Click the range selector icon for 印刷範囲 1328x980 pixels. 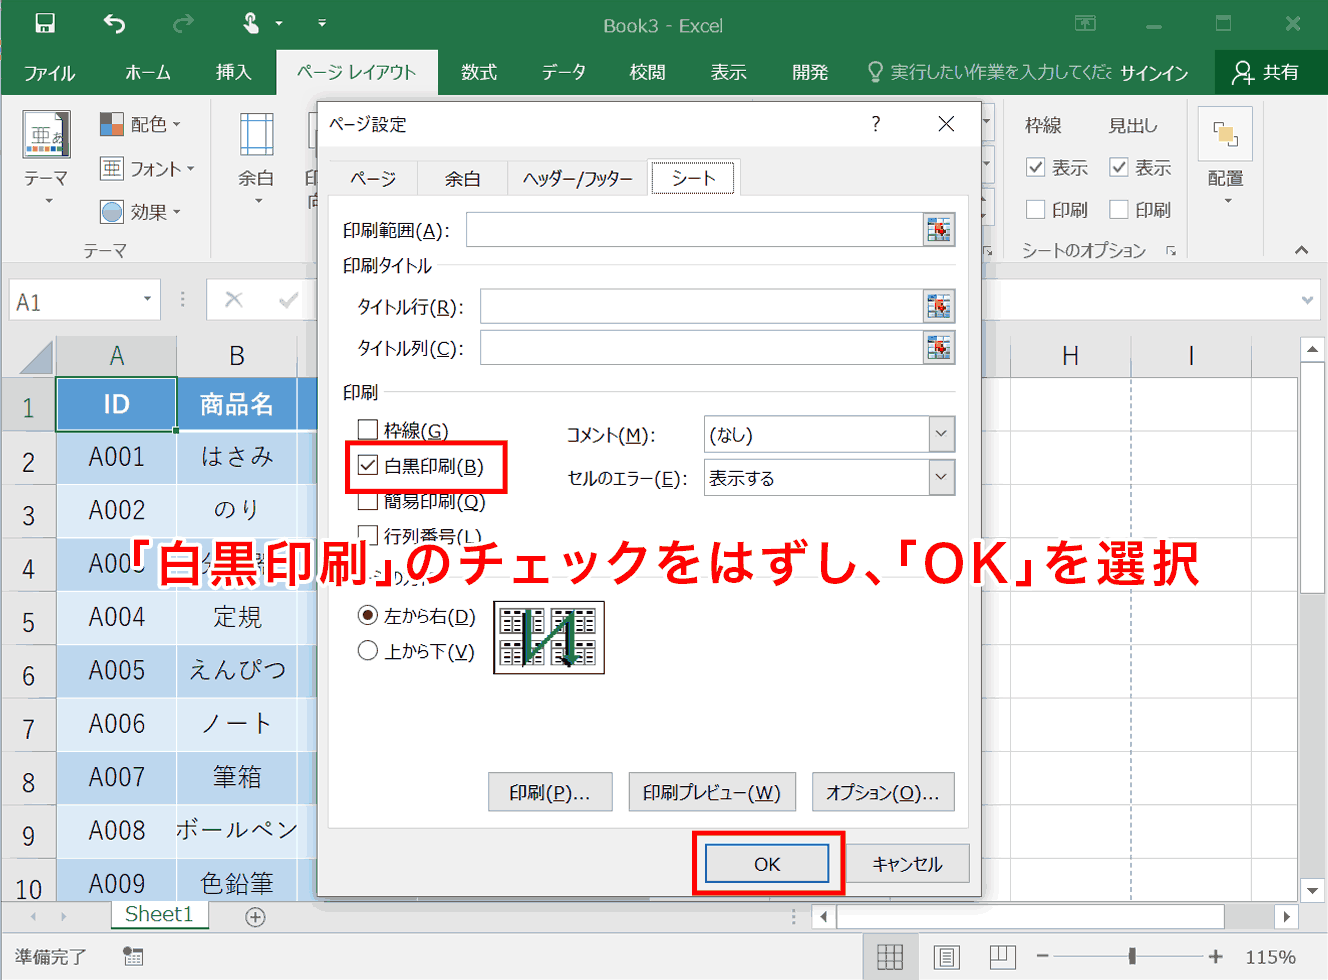[x=939, y=230]
